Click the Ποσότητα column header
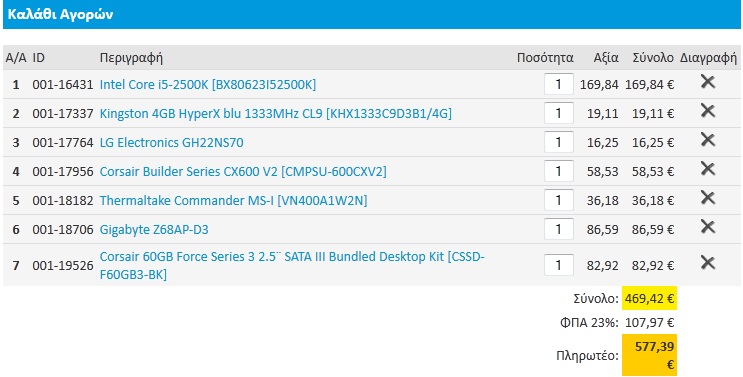 (545, 58)
